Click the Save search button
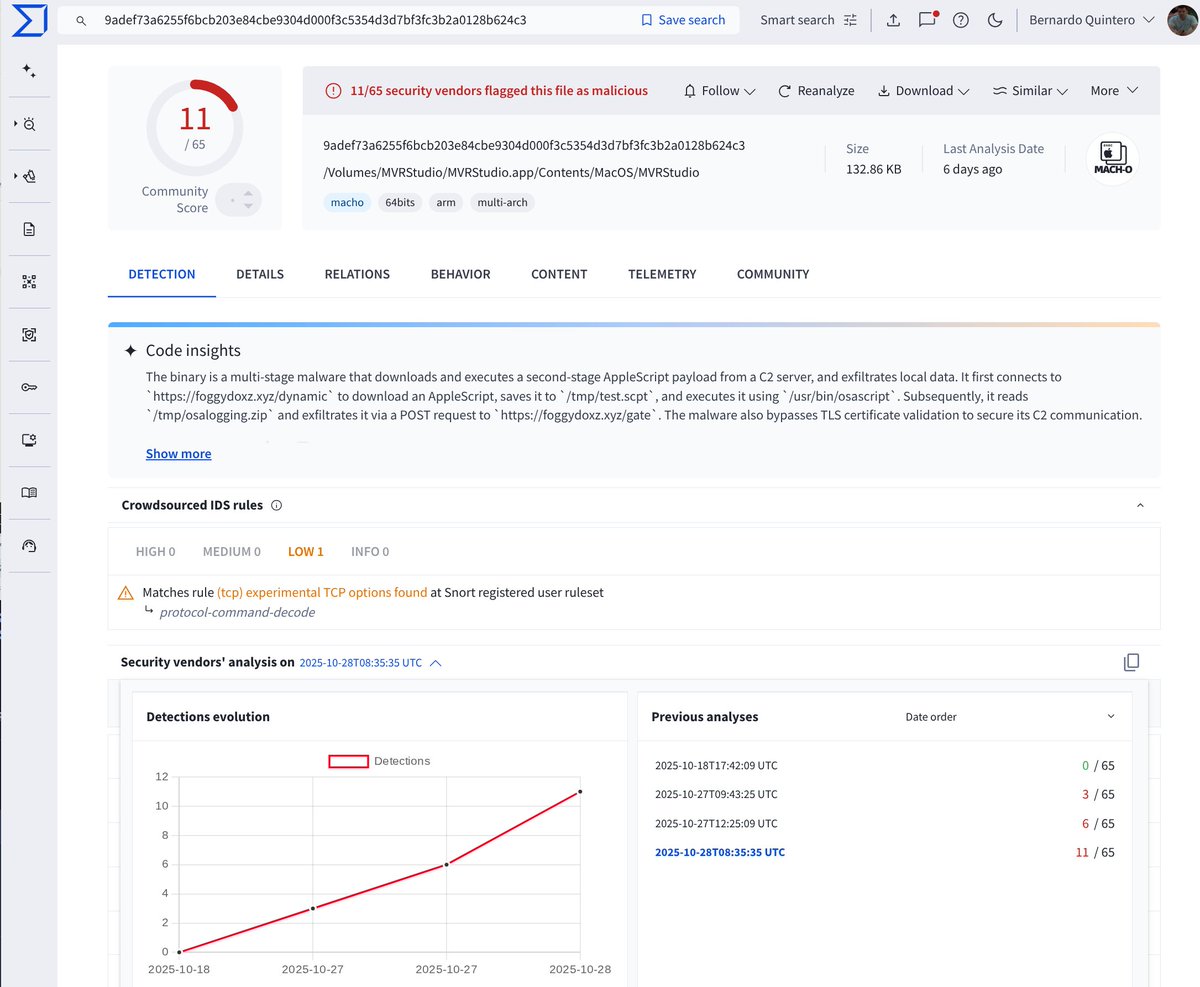Screen dimensions: 1200x987 pos(683,20)
